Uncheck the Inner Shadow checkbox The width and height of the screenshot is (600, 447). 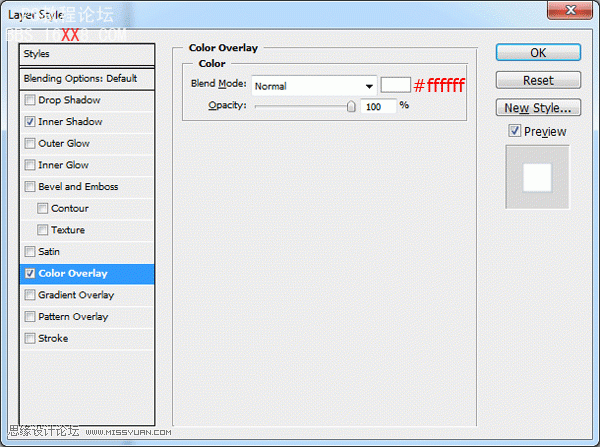pyautogui.click(x=29, y=122)
